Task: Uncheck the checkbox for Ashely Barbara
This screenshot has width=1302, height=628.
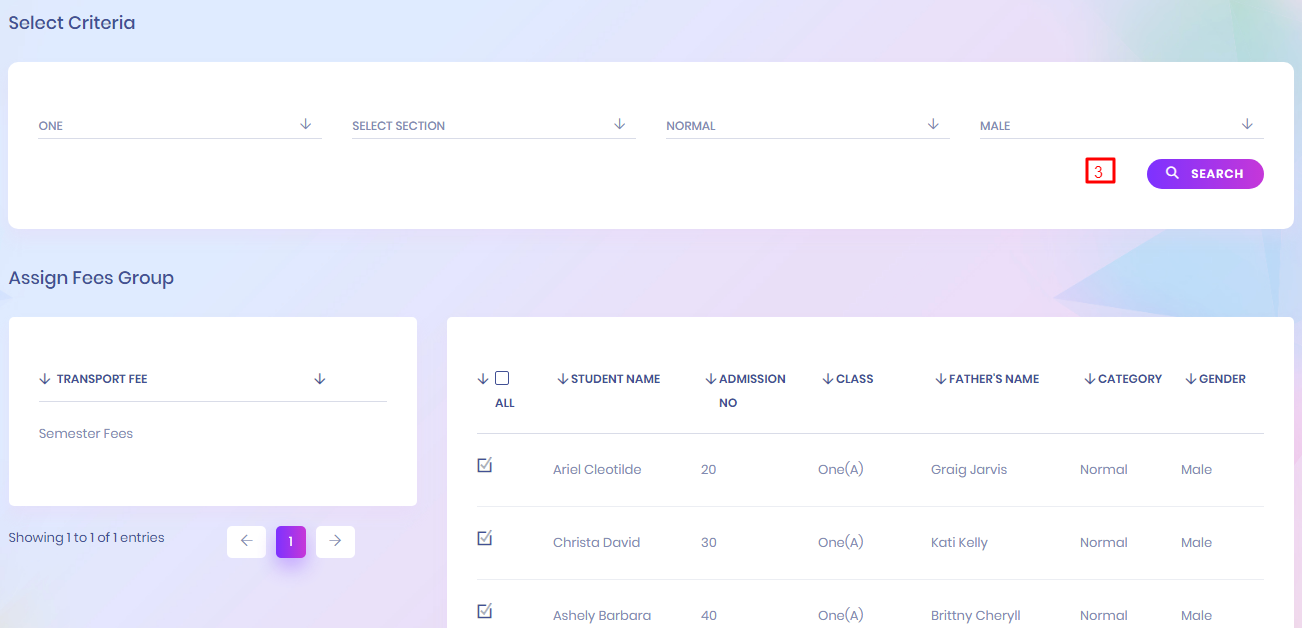Action: coord(485,612)
